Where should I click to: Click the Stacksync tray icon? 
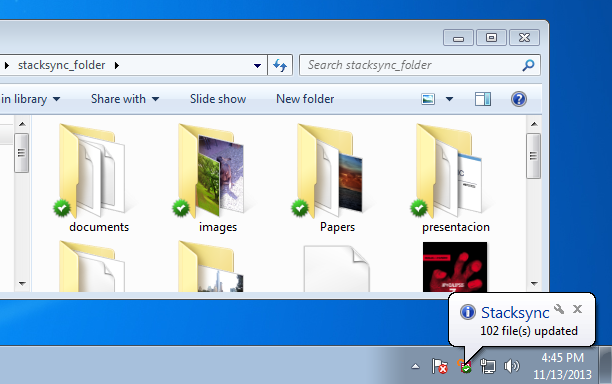pos(465,366)
